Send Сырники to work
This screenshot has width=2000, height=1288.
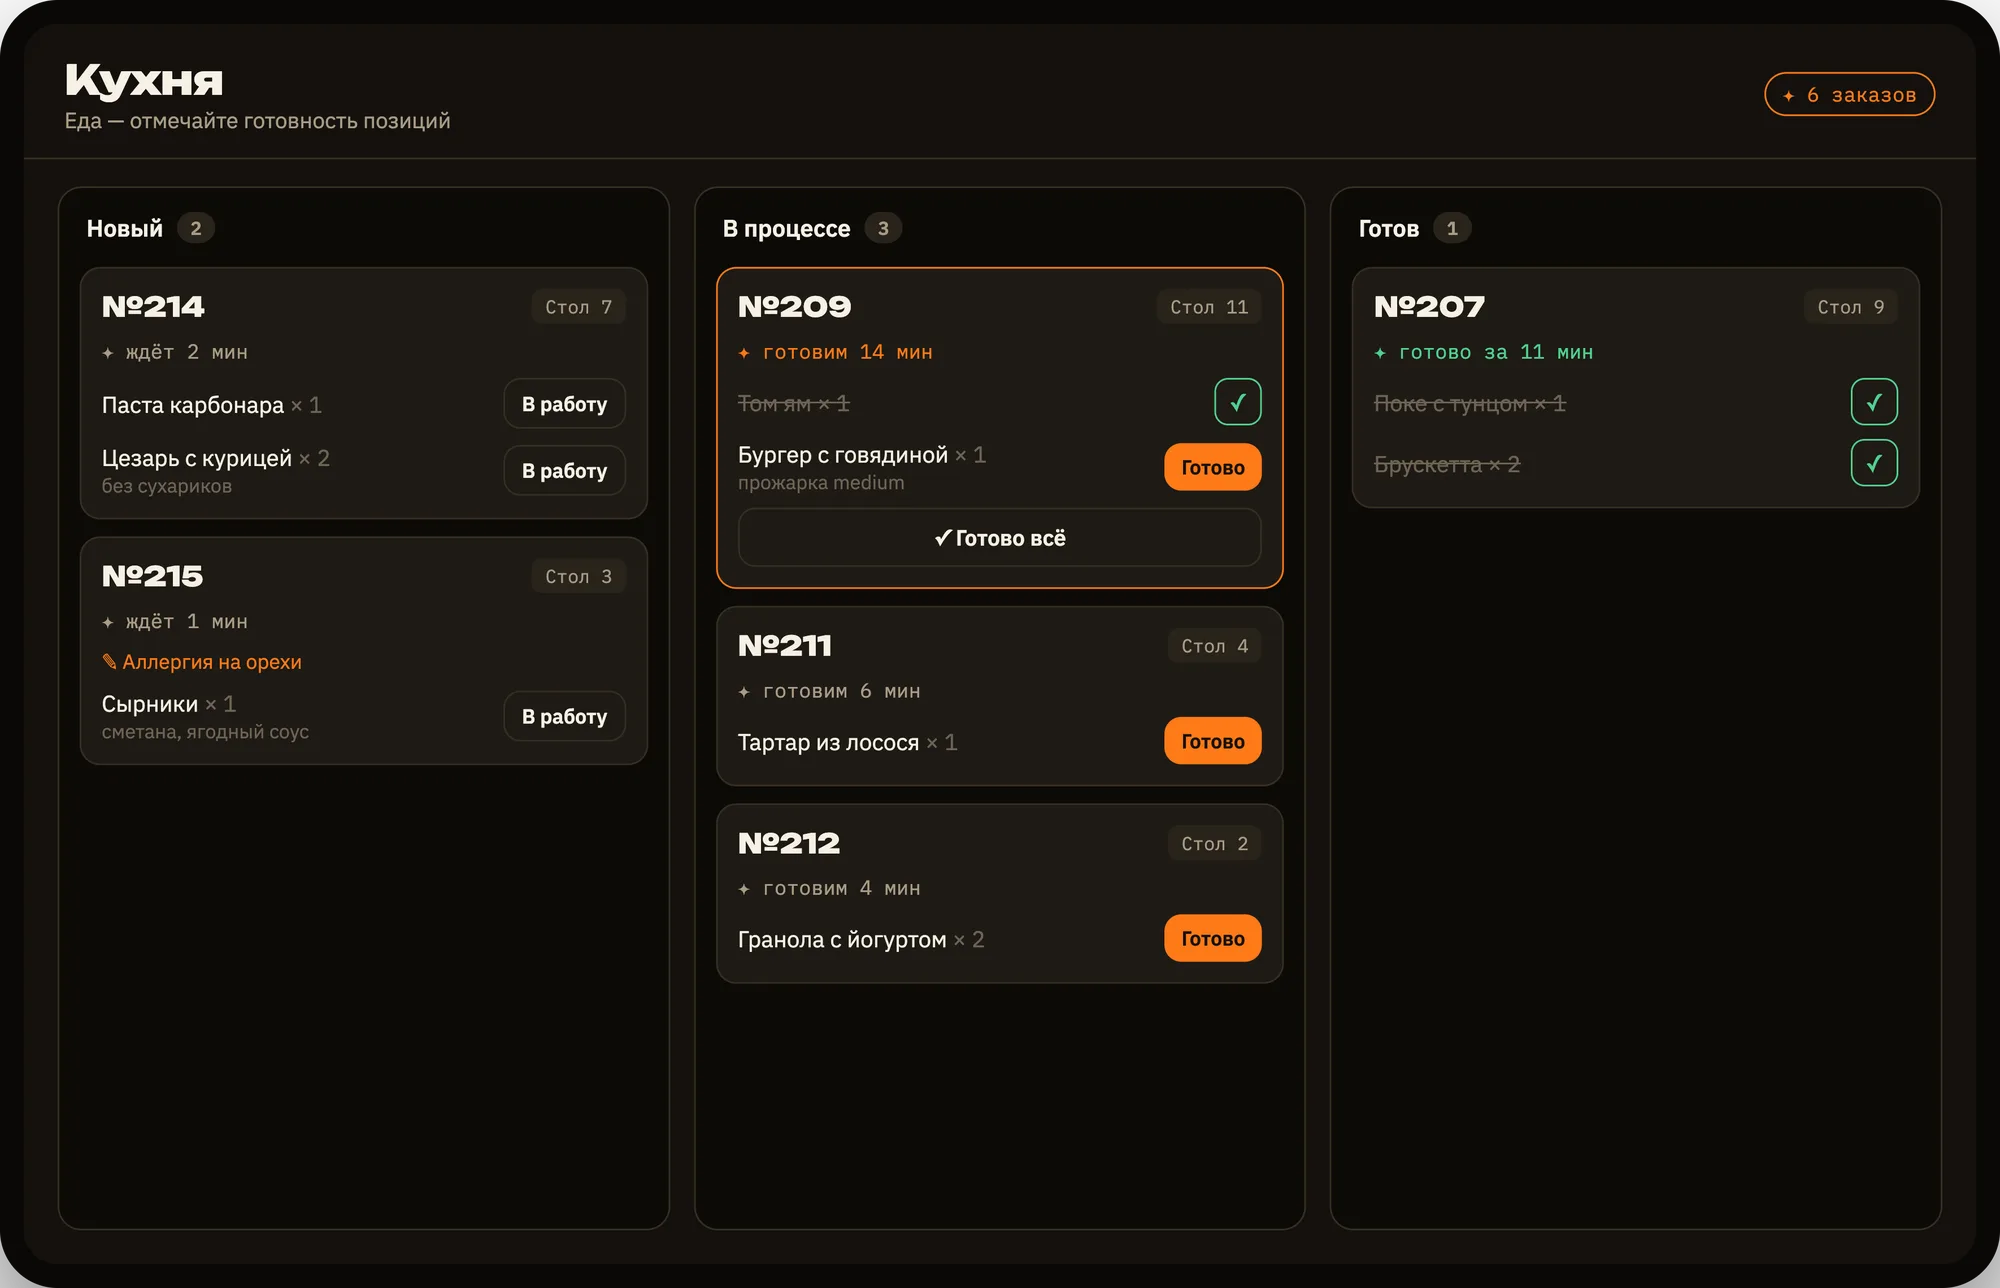(564, 716)
